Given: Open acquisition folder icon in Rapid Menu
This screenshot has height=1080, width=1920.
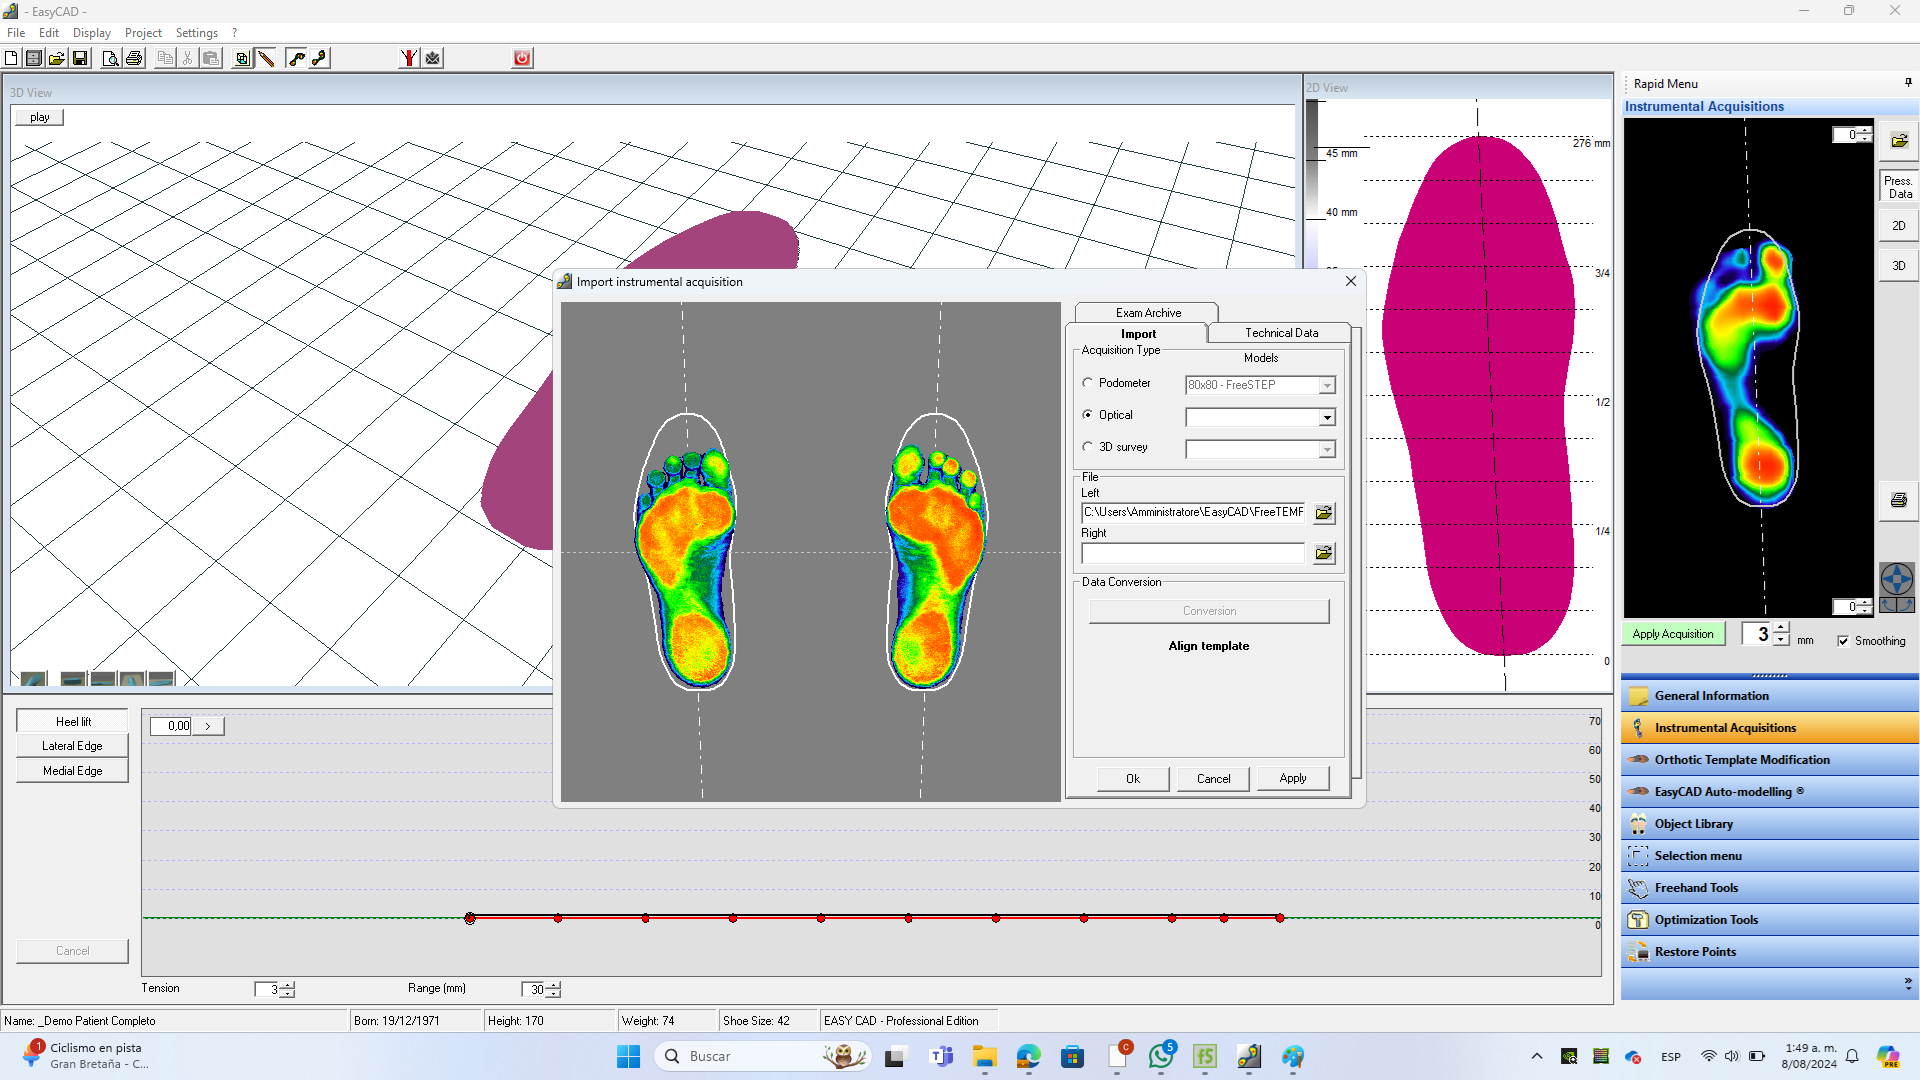Looking at the screenshot, I should 1898,141.
